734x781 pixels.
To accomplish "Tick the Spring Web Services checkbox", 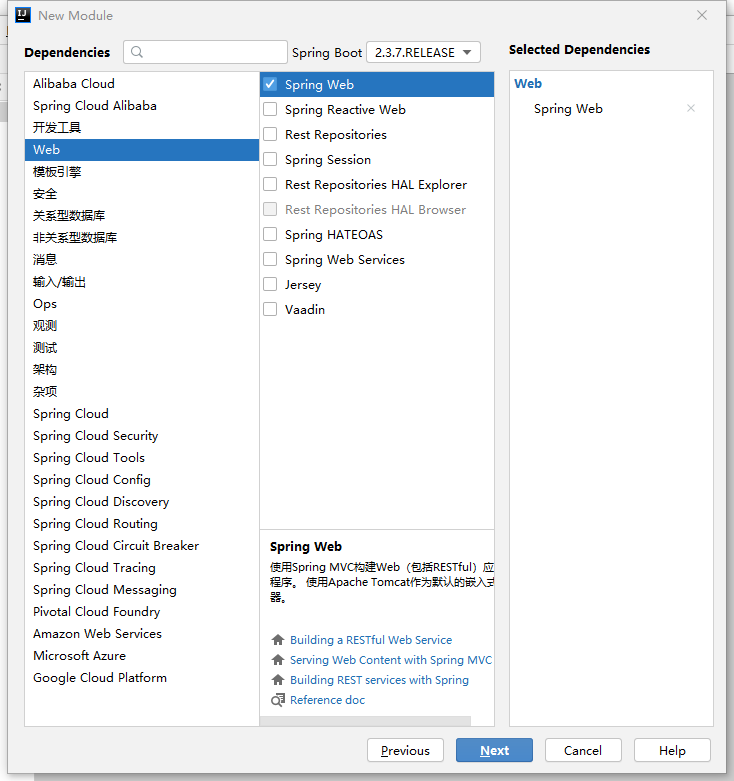I will [270, 259].
